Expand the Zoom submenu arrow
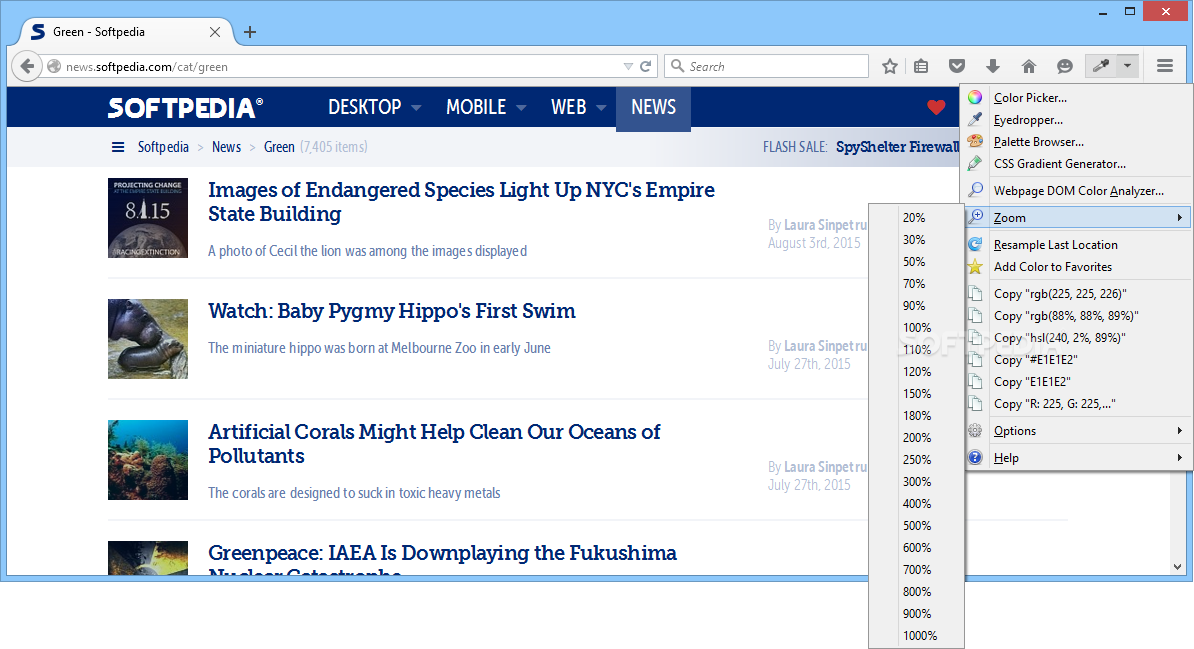This screenshot has width=1194, height=649. point(1179,218)
